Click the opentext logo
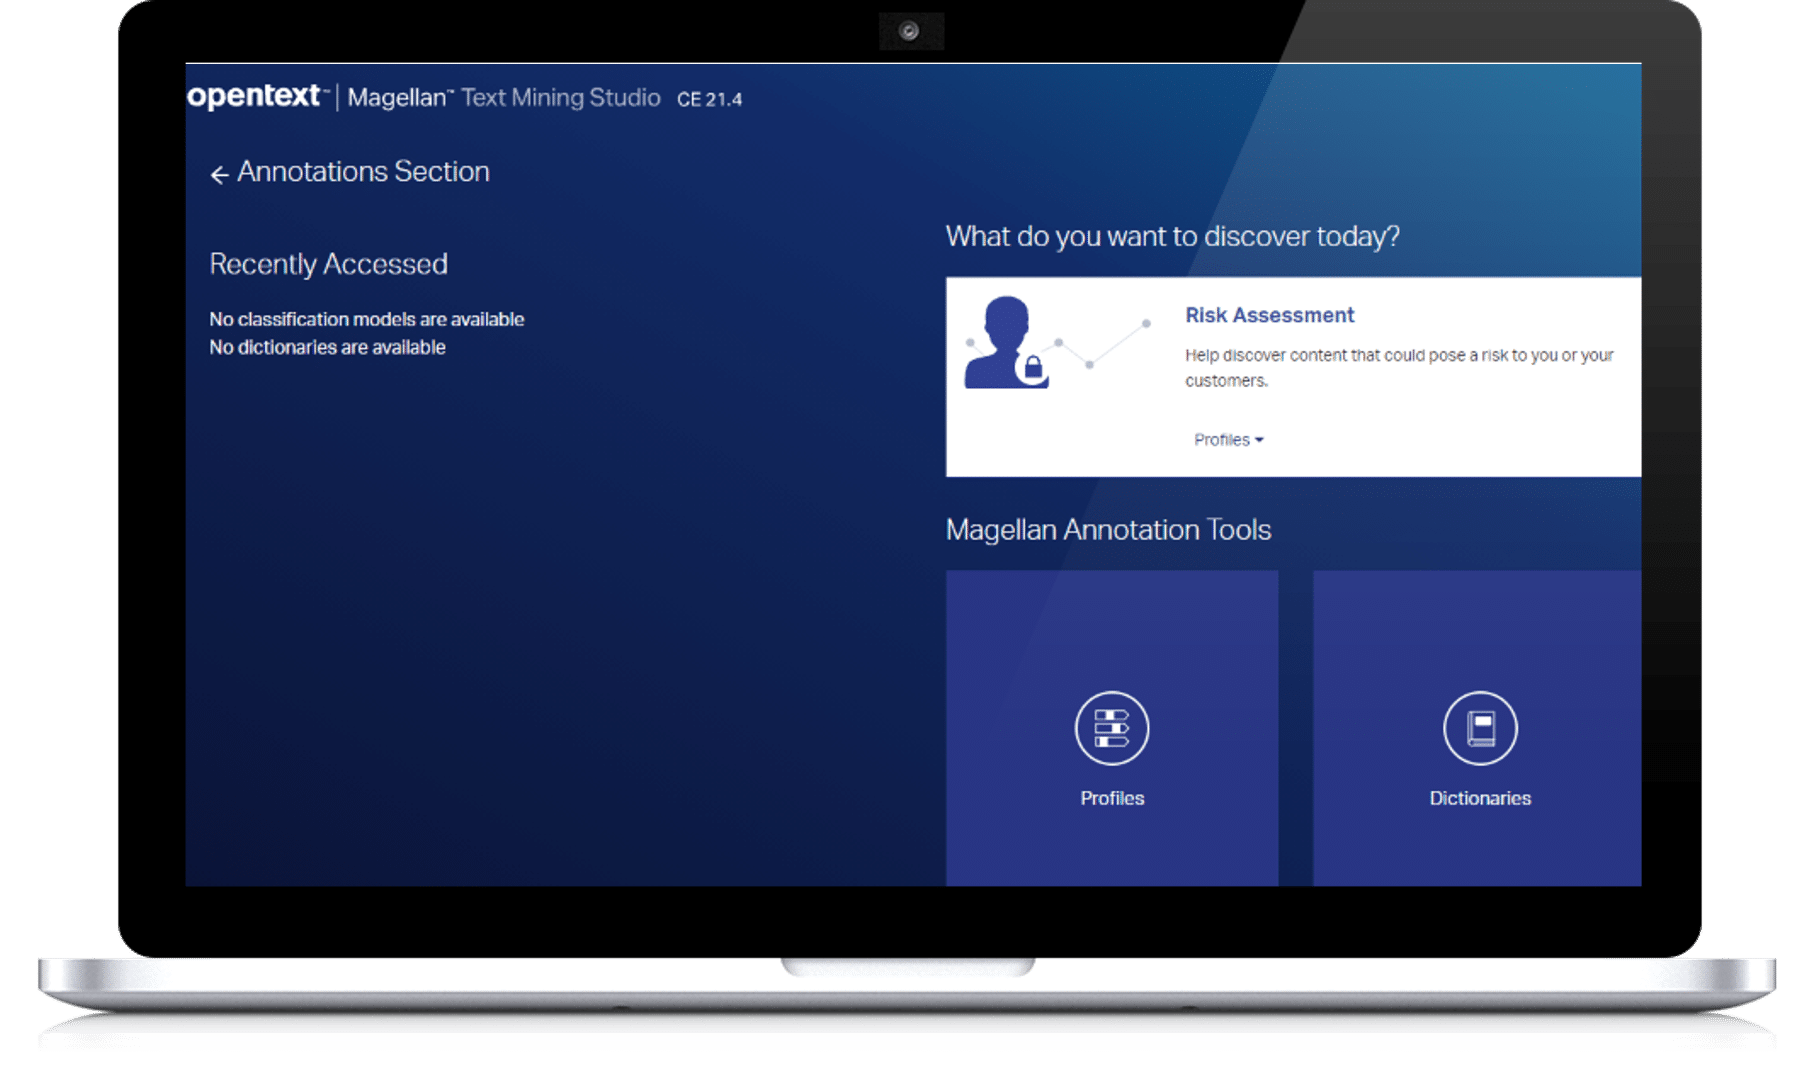Viewport: 1820px width, 1069px height. (x=256, y=96)
